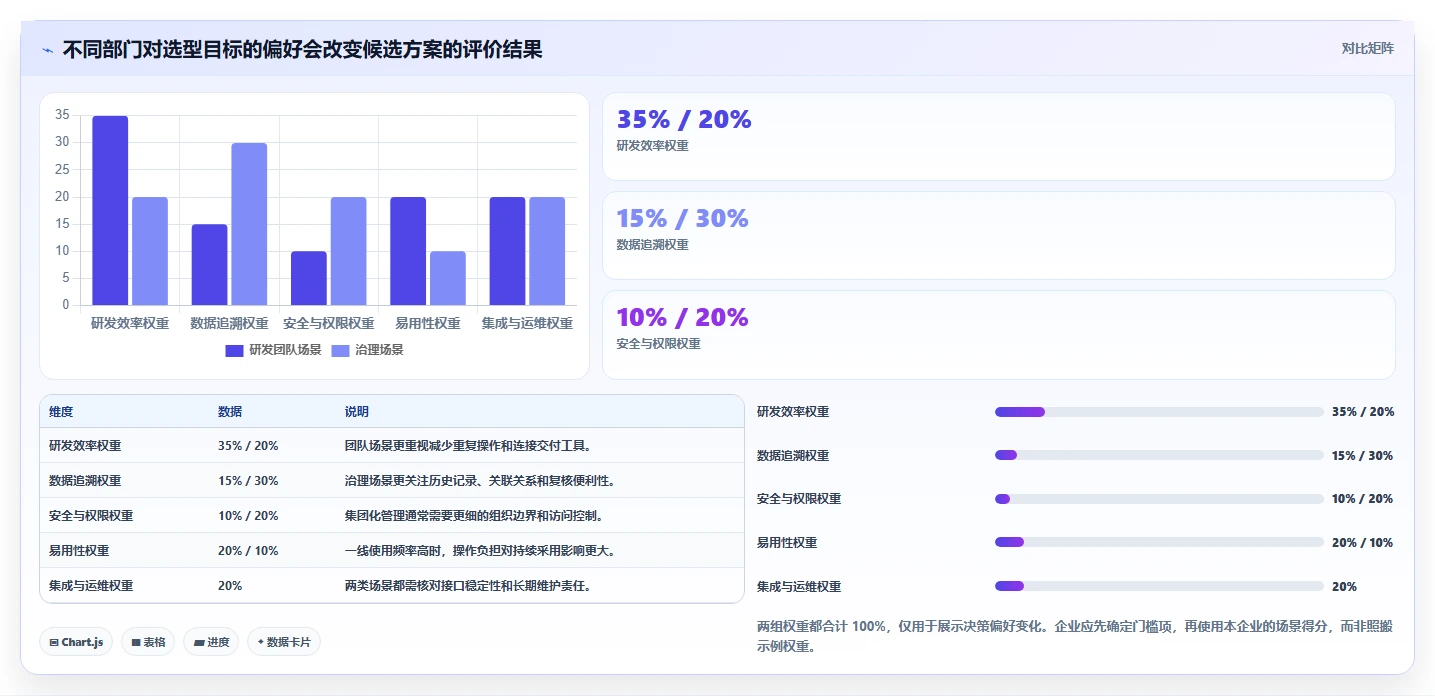Click the 两类场景都需核对接口 description cell
Image resolution: width=1435 pixels, height=696 pixels.
[x=468, y=586]
